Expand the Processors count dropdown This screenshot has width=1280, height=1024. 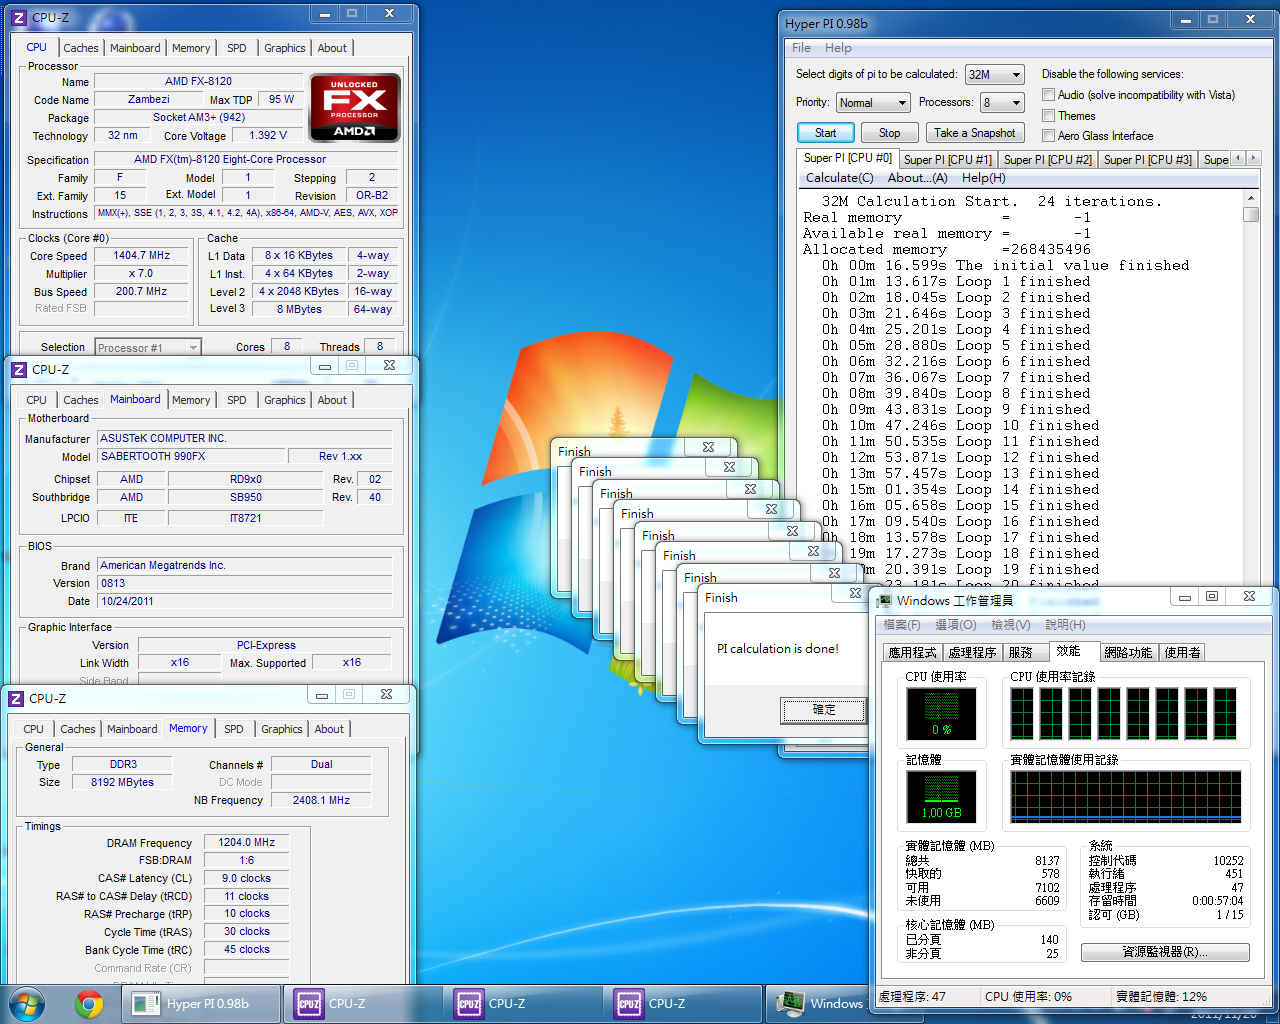tap(1003, 102)
